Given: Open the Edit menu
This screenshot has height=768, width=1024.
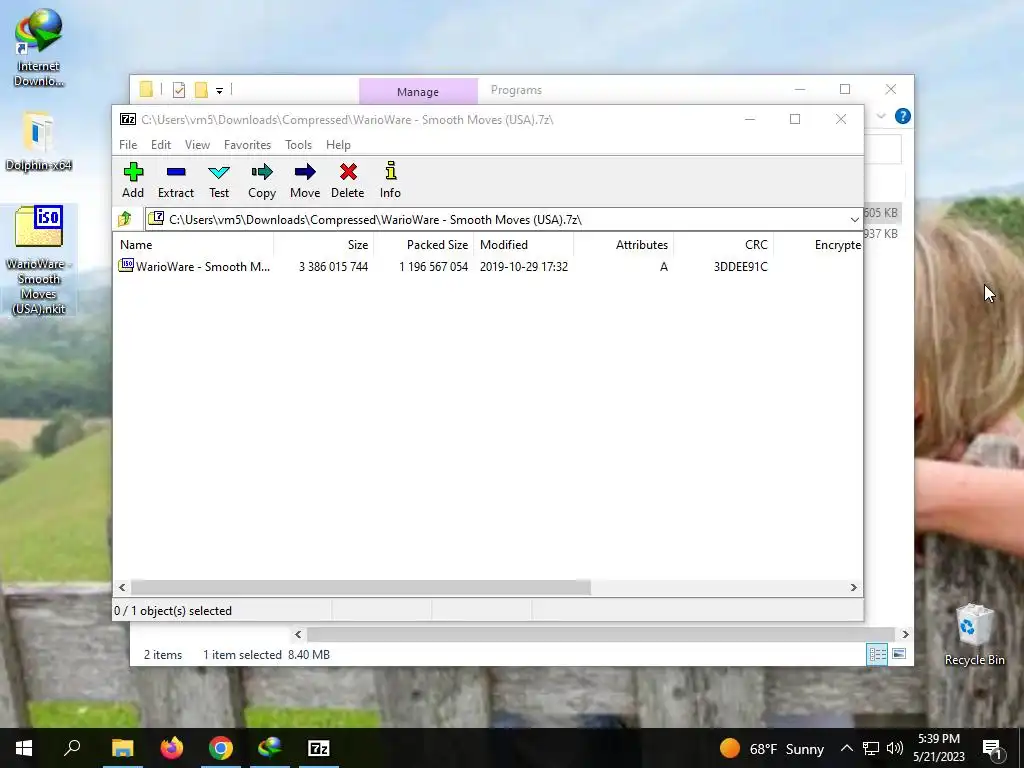Looking at the screenshot, I should pos(161,145).
